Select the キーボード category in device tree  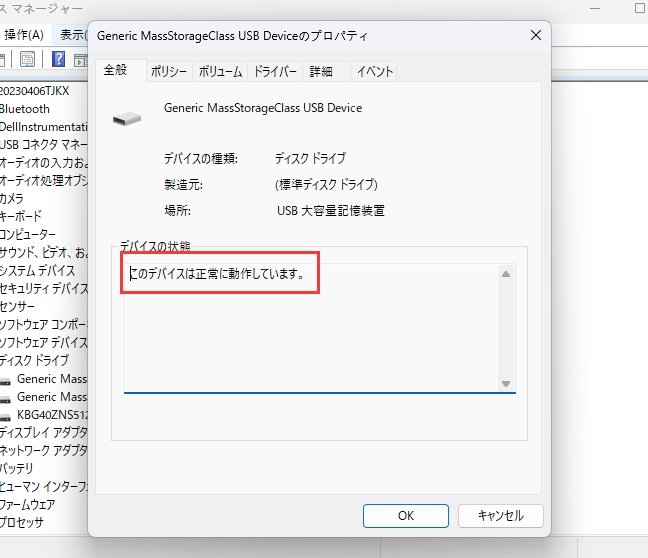click(21, 216)
